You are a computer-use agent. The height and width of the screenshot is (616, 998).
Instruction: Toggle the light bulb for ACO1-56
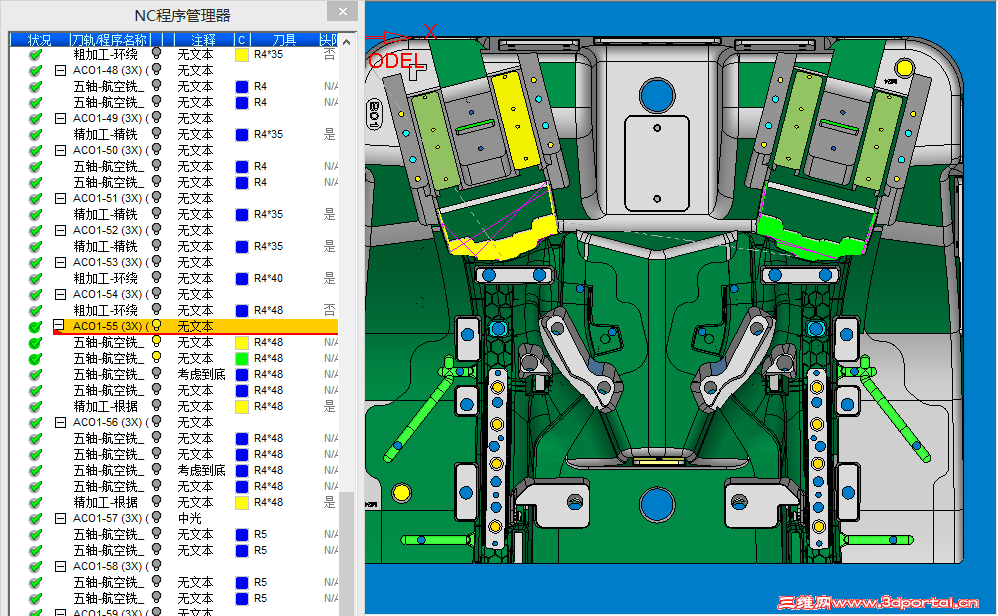tap(156, 422)
